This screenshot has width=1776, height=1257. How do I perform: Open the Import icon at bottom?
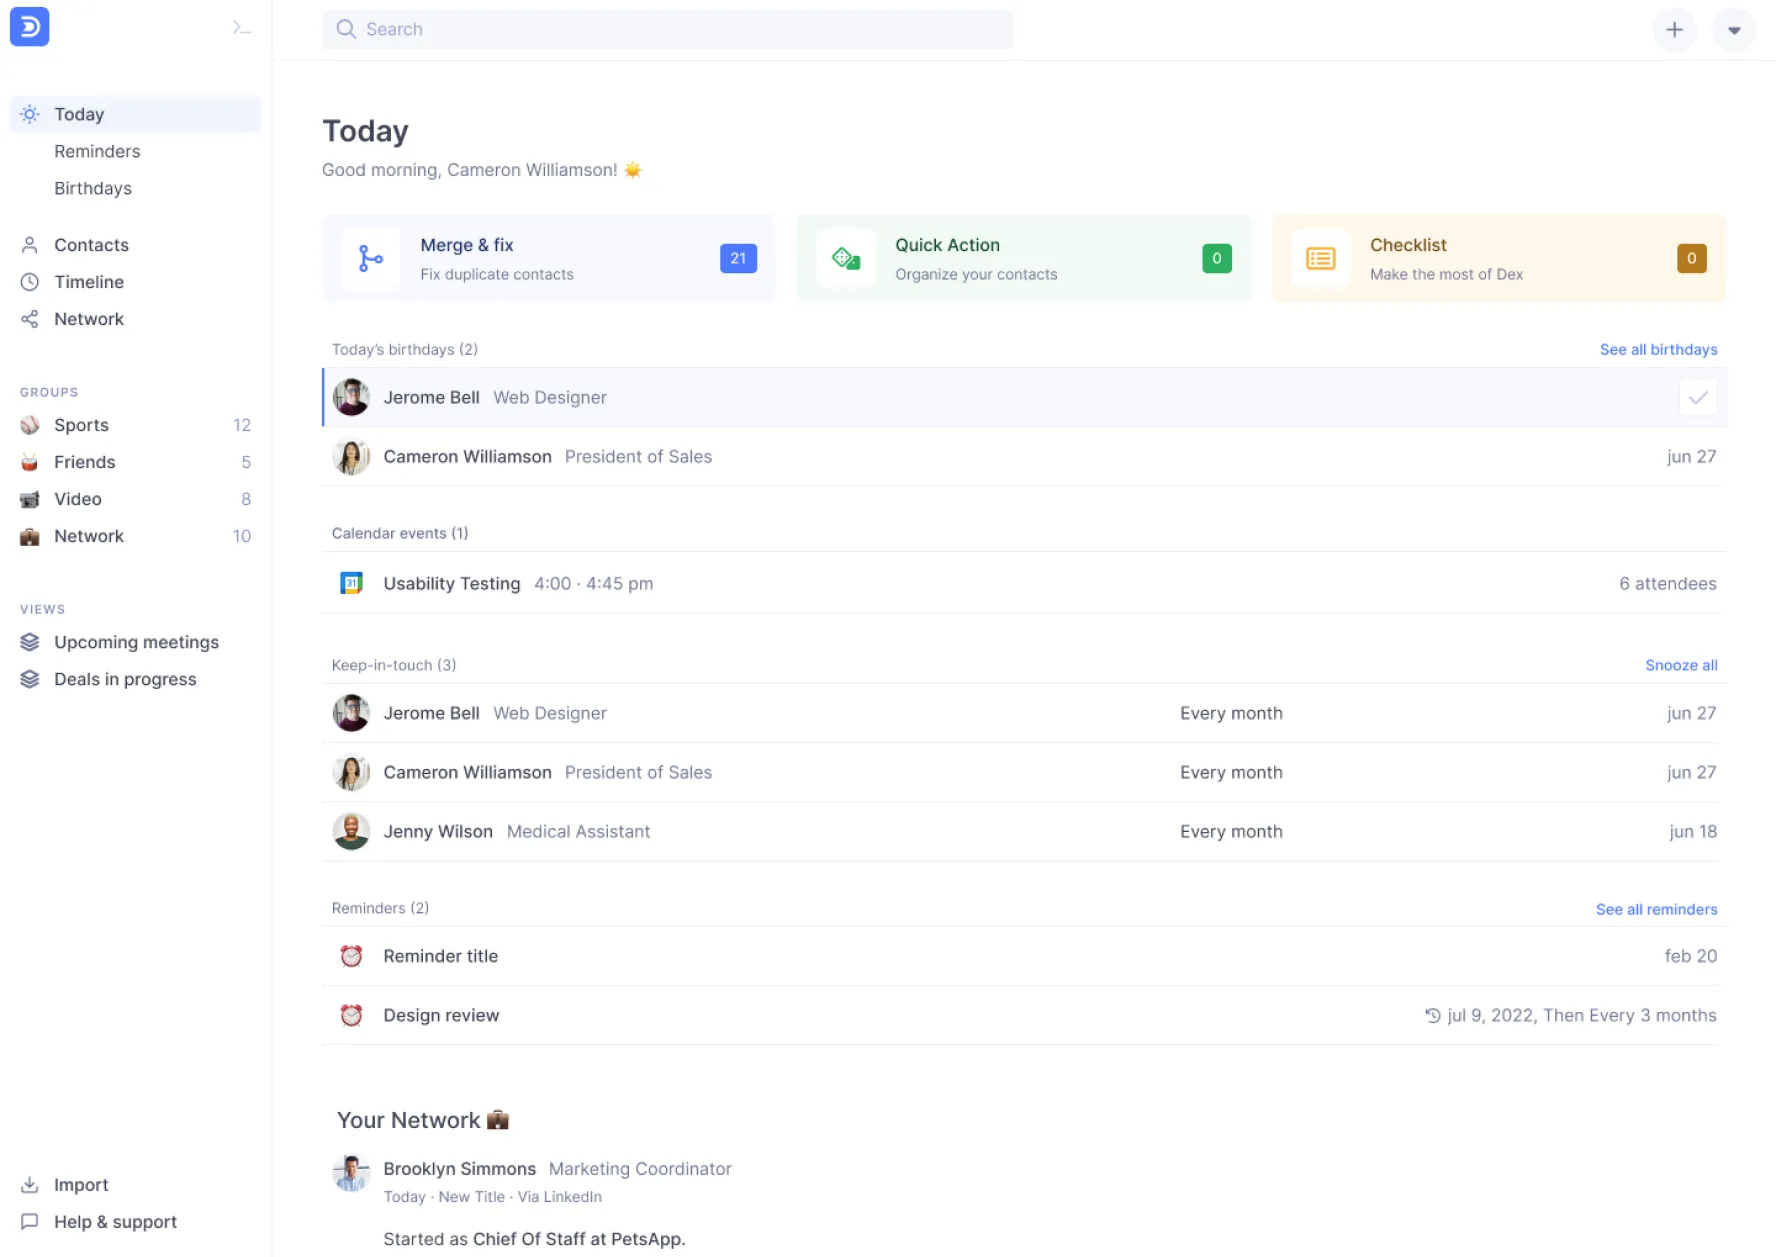[30, 1184]
